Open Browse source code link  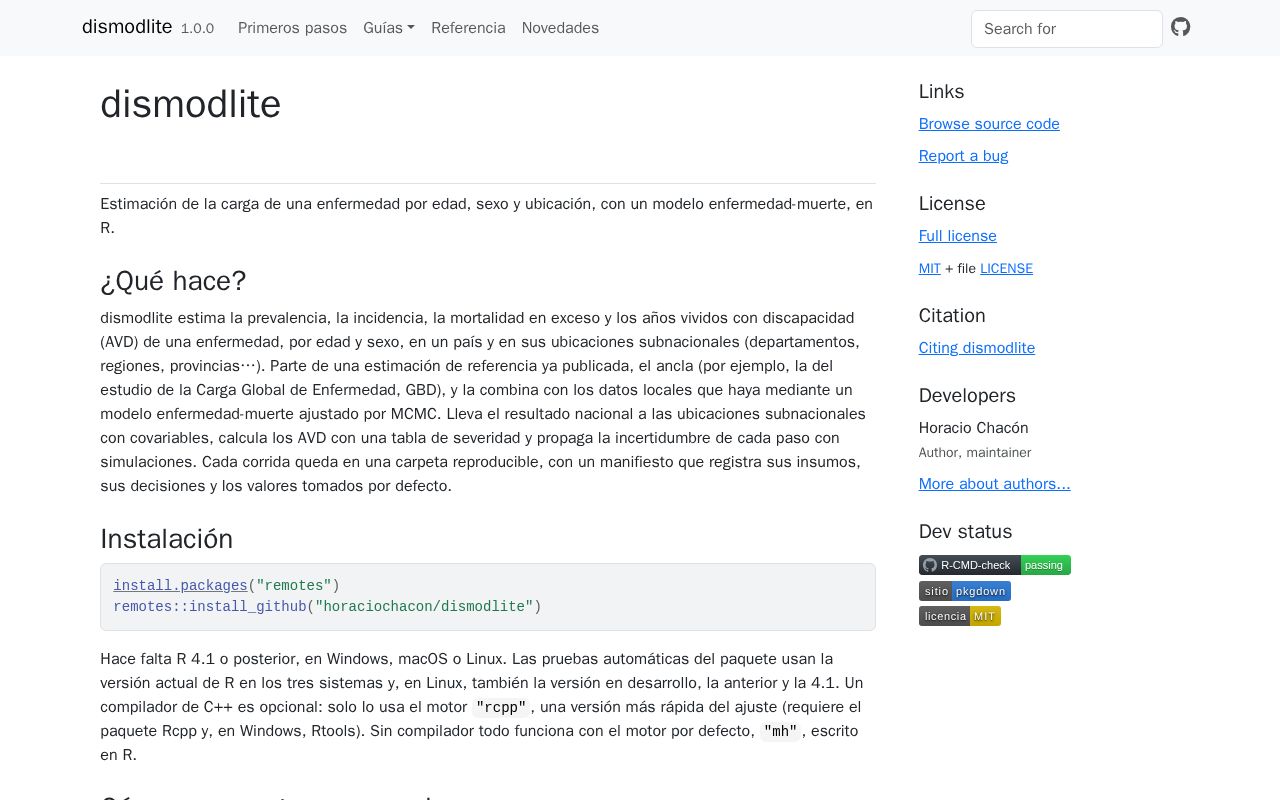[x=989, y=124]
